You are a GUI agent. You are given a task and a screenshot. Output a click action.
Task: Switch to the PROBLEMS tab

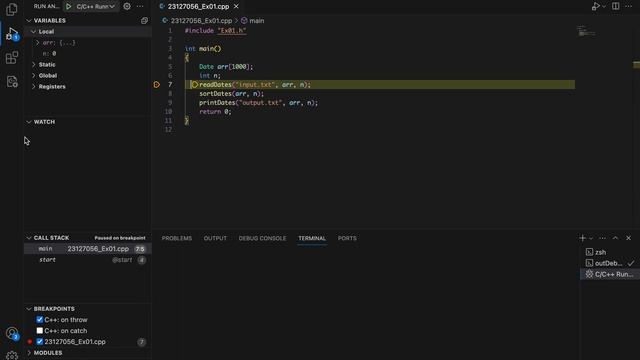point(177,238)
